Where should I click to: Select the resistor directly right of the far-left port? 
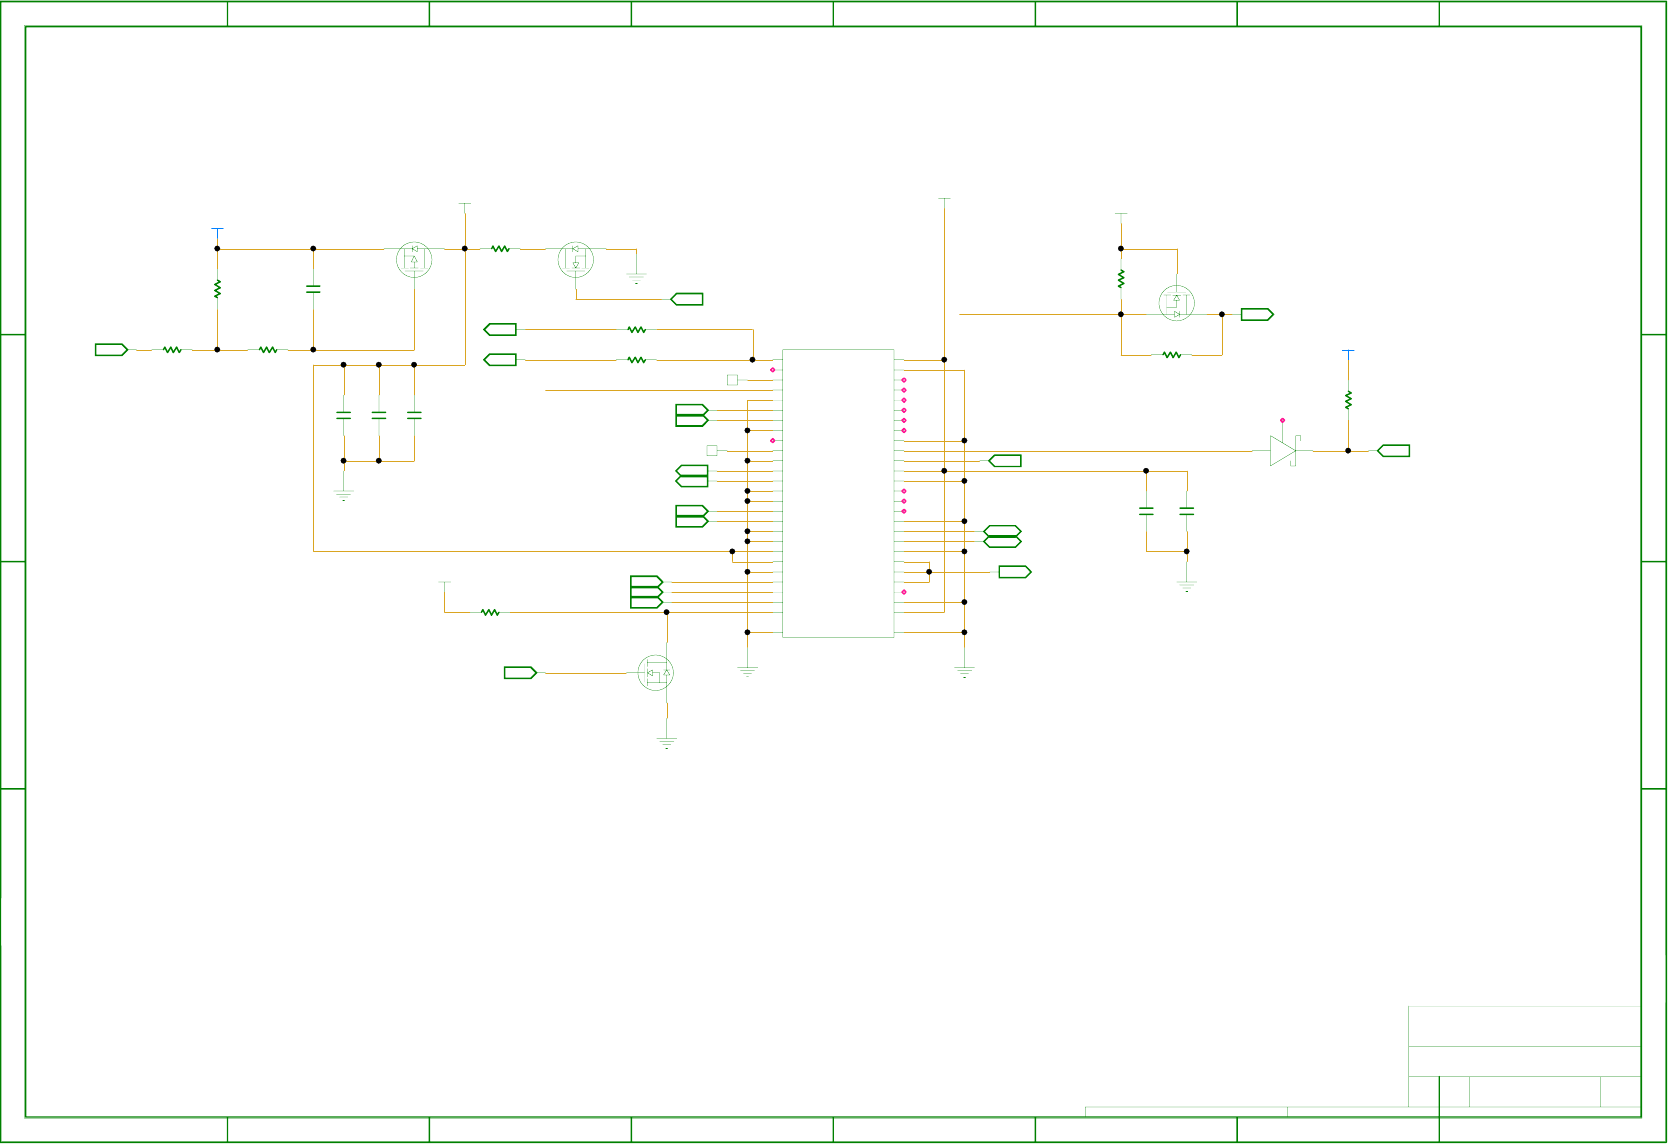click(172, 350)
